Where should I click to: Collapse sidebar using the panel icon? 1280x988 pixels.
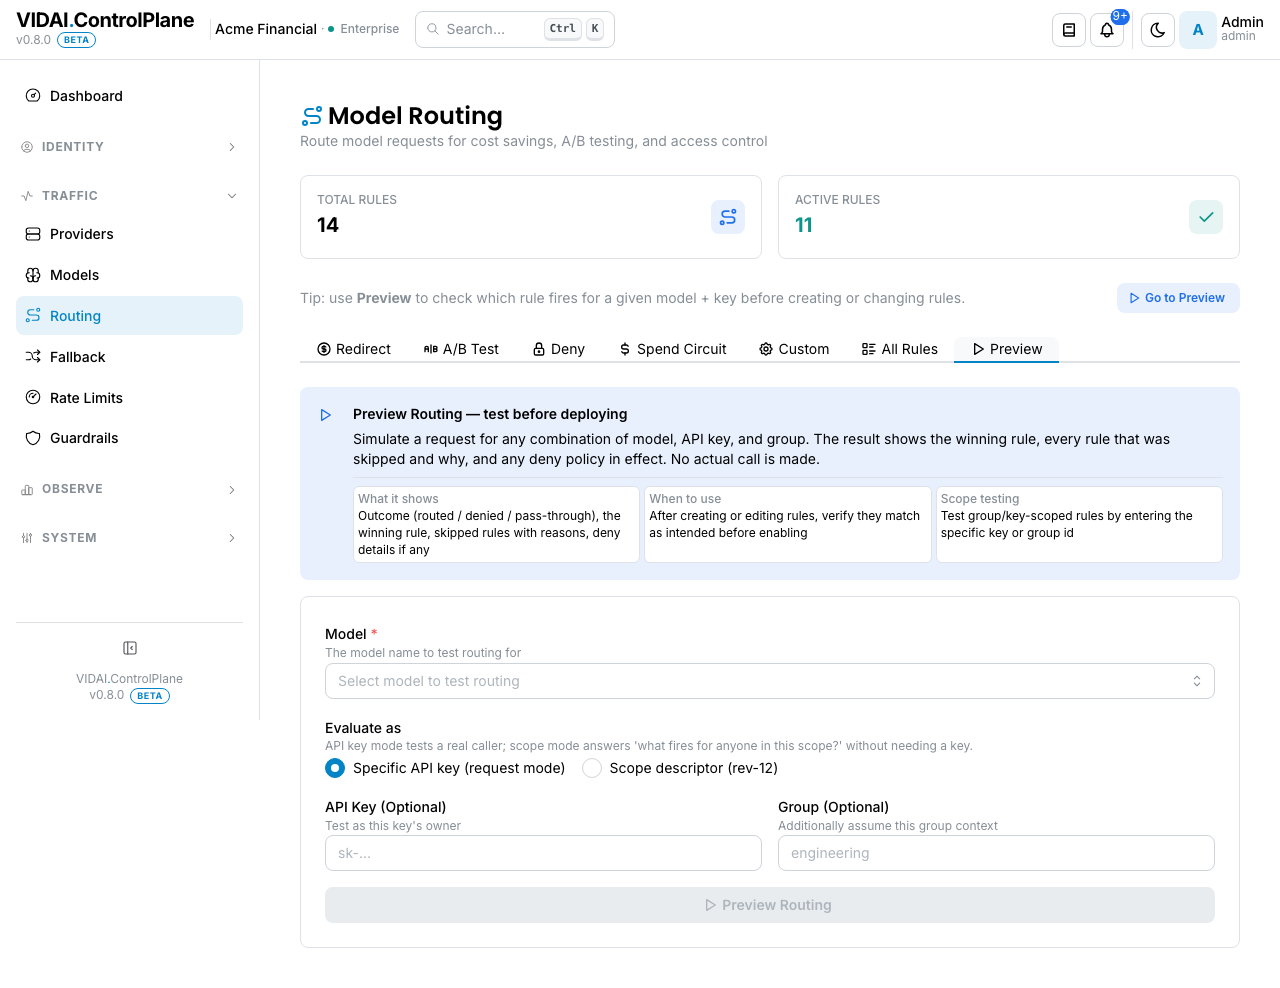(130, 648)
